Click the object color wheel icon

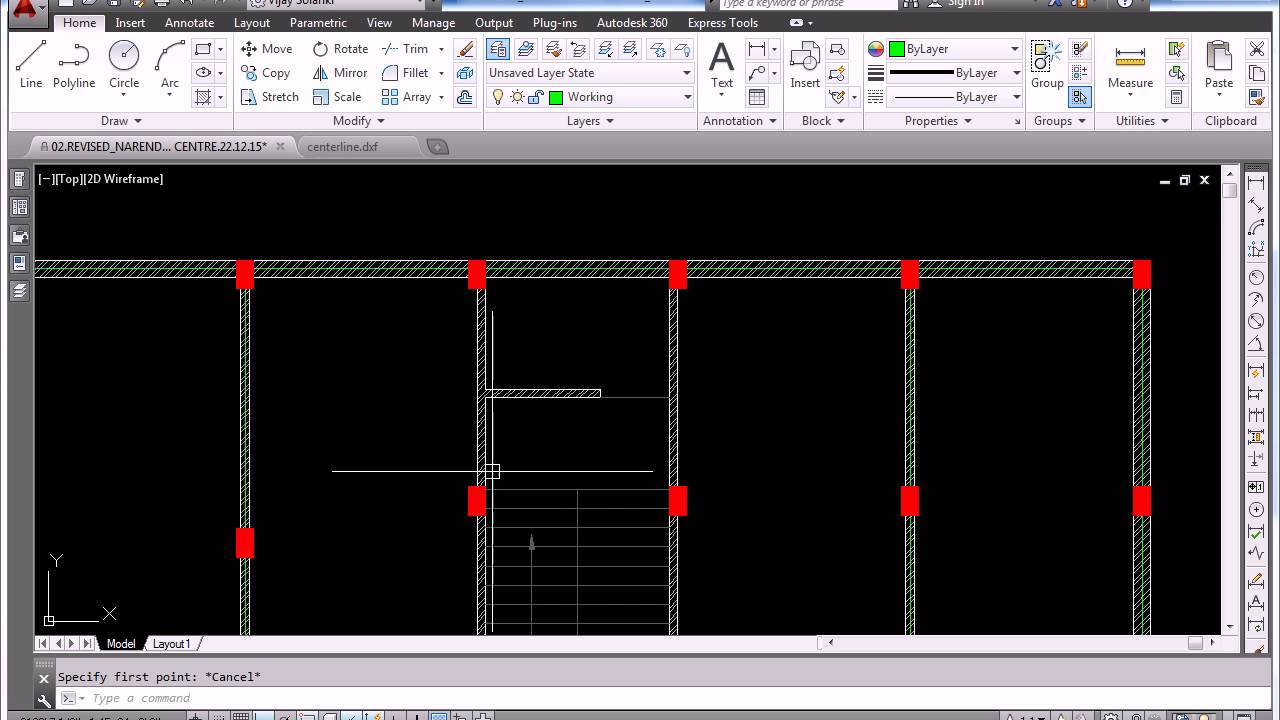coord(876,48)
